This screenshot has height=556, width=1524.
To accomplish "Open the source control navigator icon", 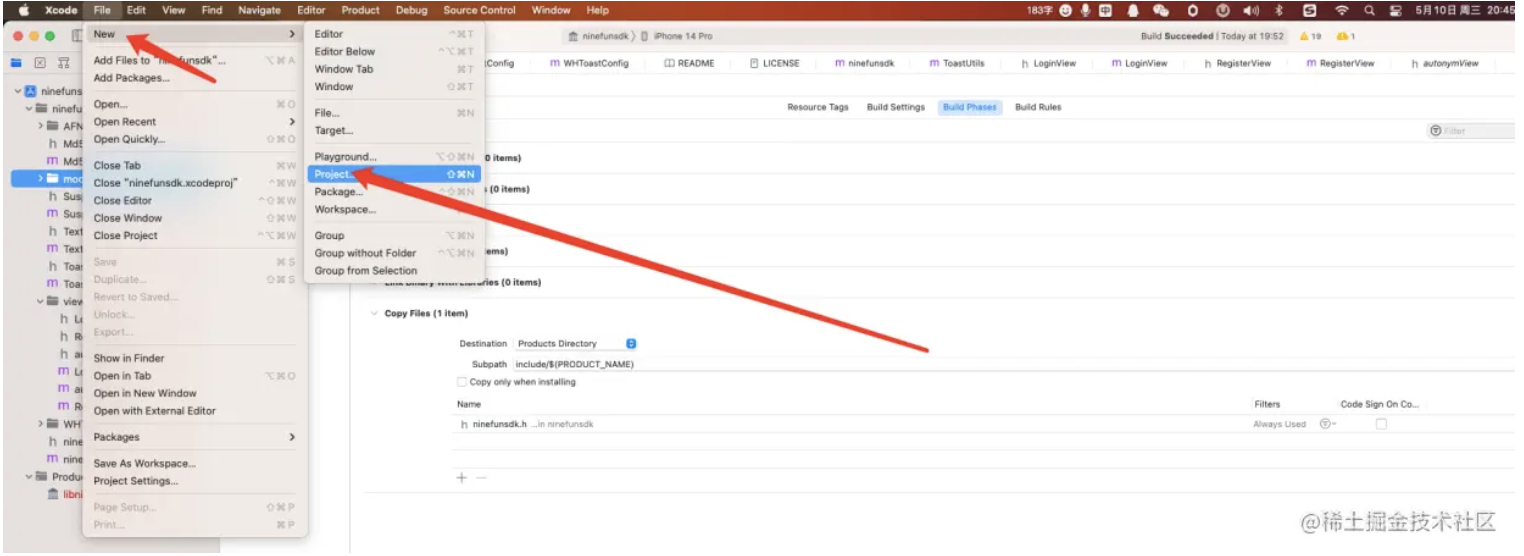I will coord(39,62).
